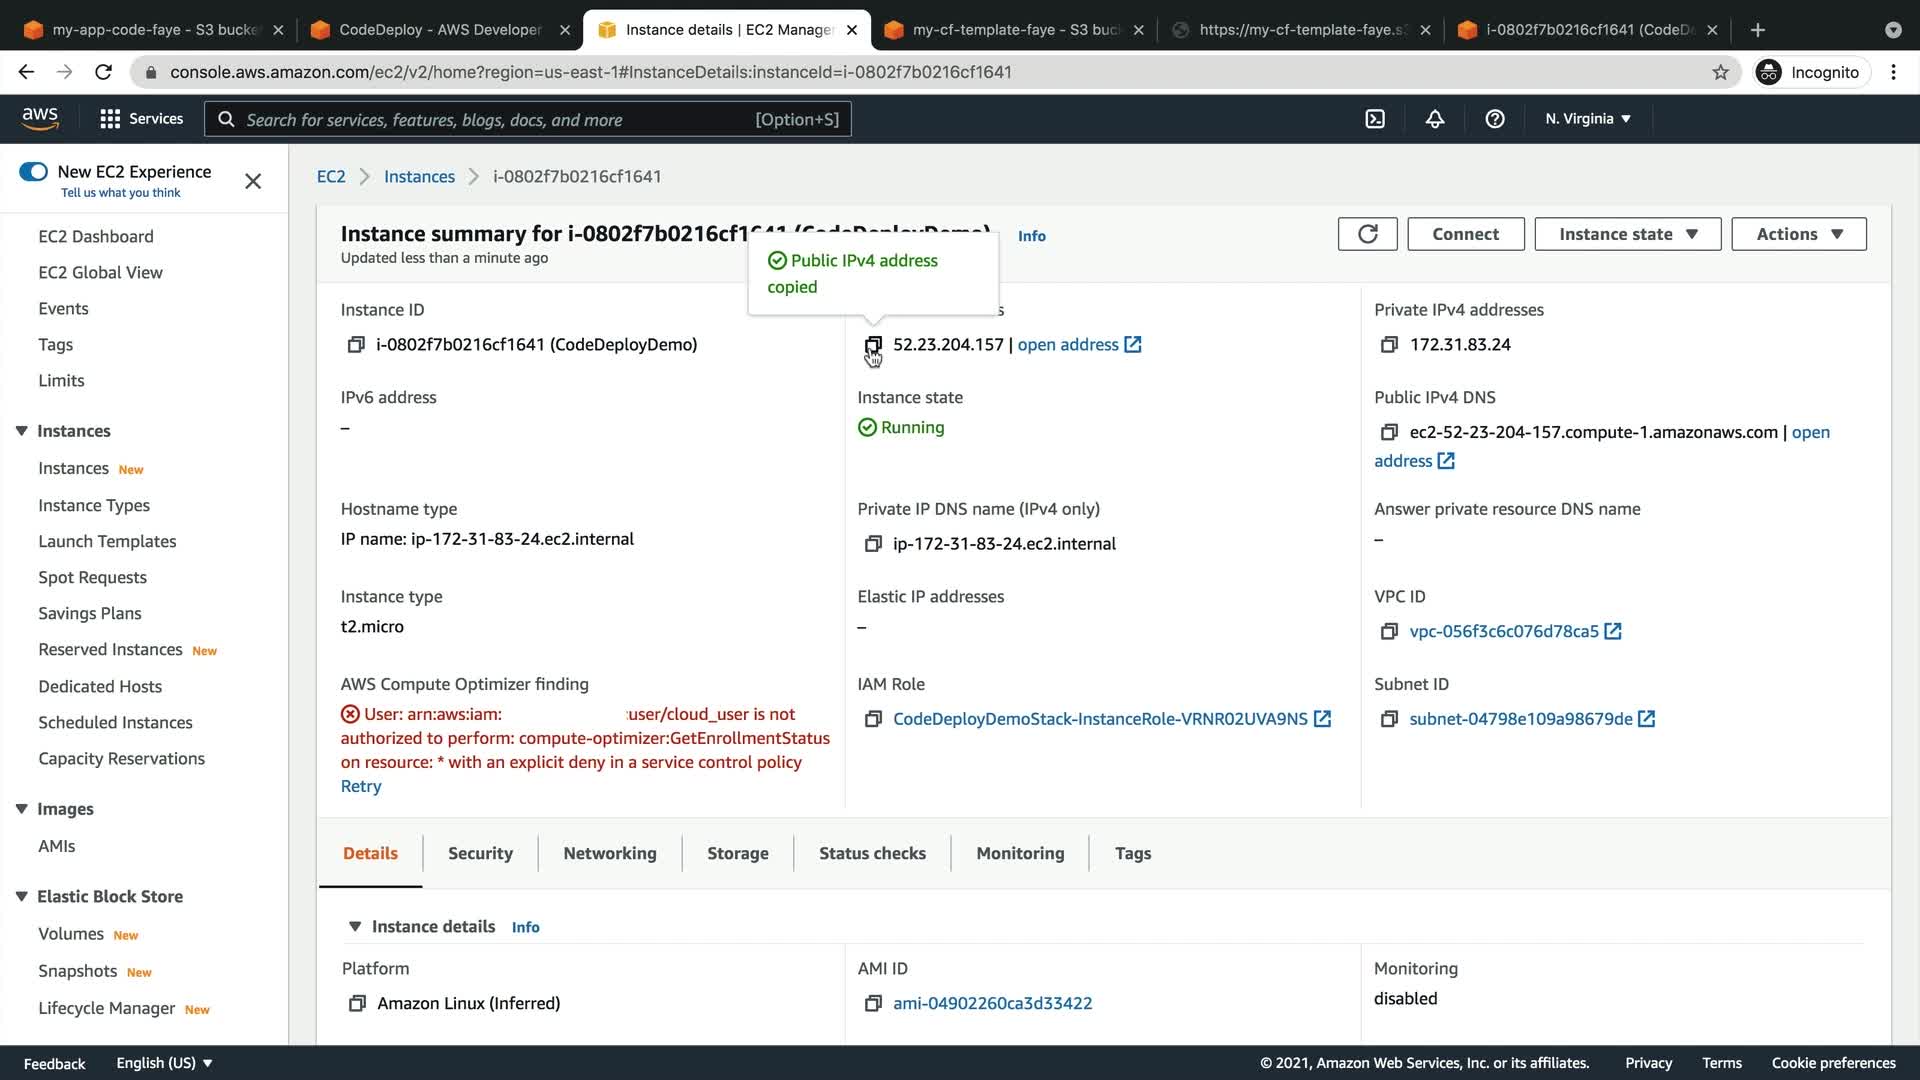Open the Instance state dropdown
Image resolution: width=1920 pixels, height=1080 pixels.
(x=1627, y=234)
